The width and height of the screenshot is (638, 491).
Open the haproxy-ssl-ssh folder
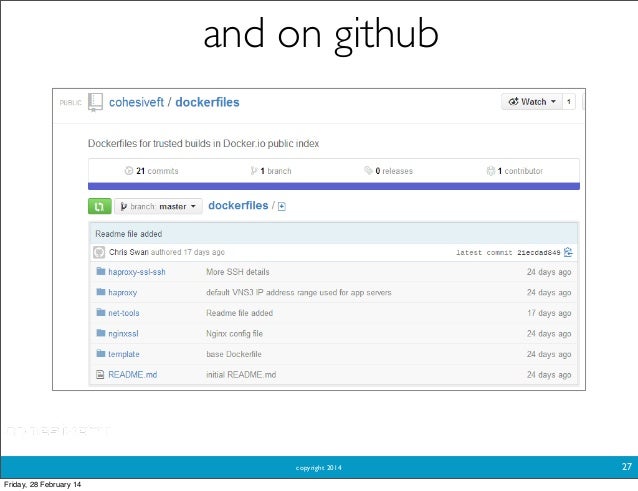(x=137, y=272)
